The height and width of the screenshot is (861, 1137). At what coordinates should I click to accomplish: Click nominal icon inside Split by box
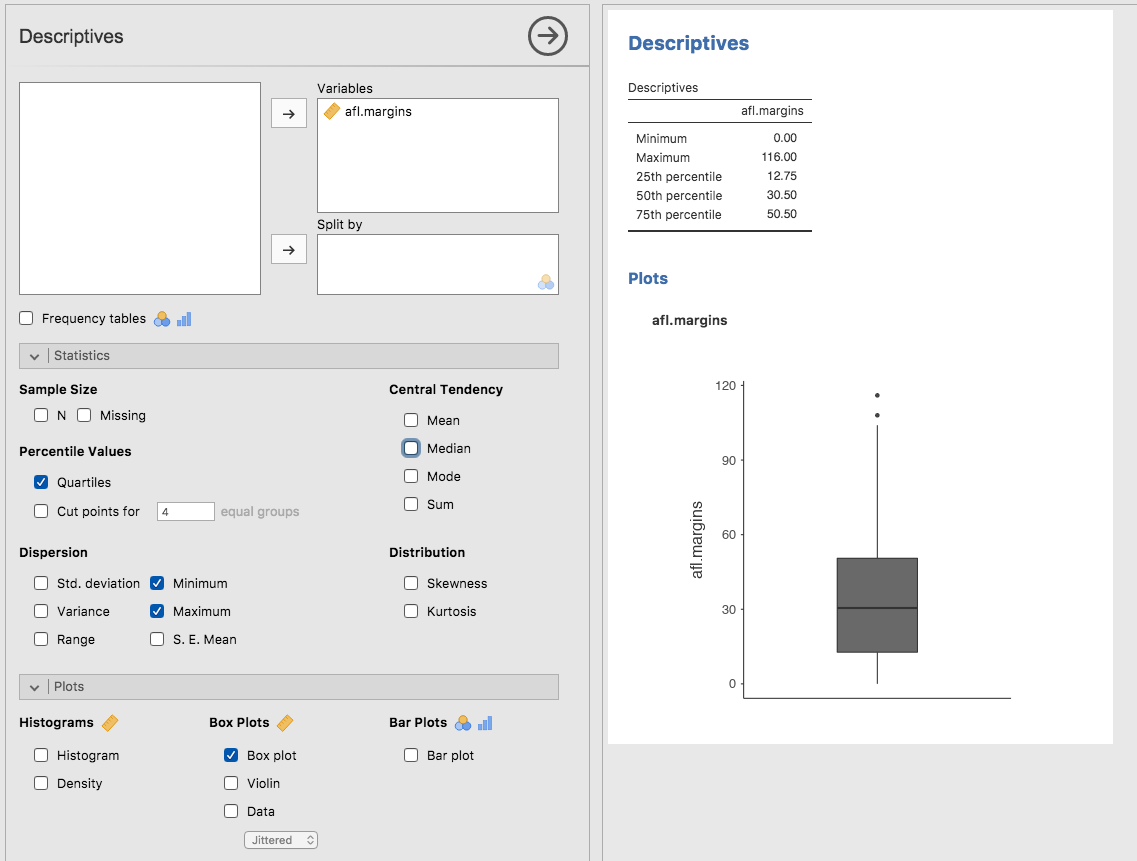[546, 282]
